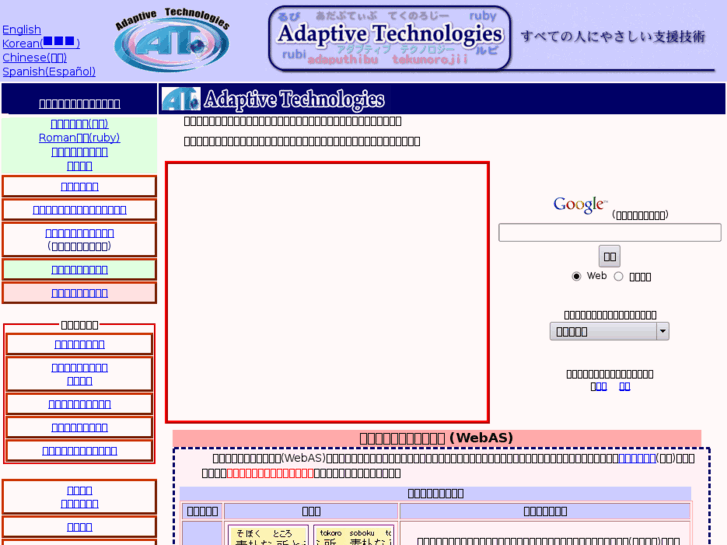This screenshot has height=545, width=727.
Task: Click the blue link in the WebAS paragraph
Action: pos(637,458)
